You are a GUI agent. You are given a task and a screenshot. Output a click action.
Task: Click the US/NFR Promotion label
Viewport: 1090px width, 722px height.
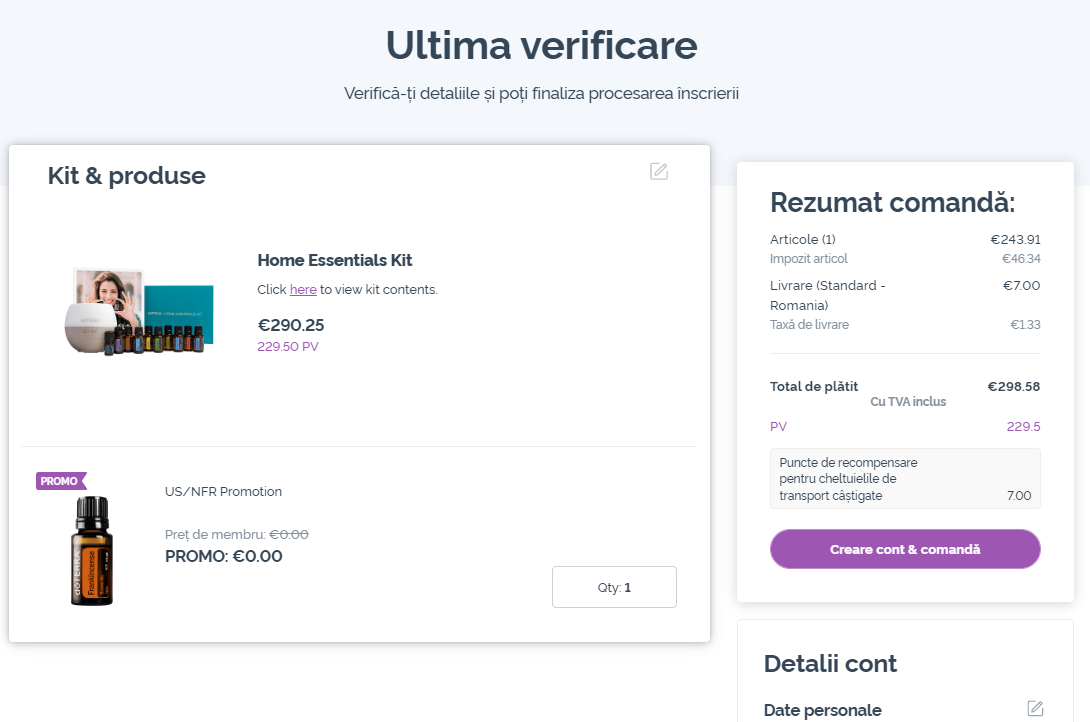(x=223, y=491)
